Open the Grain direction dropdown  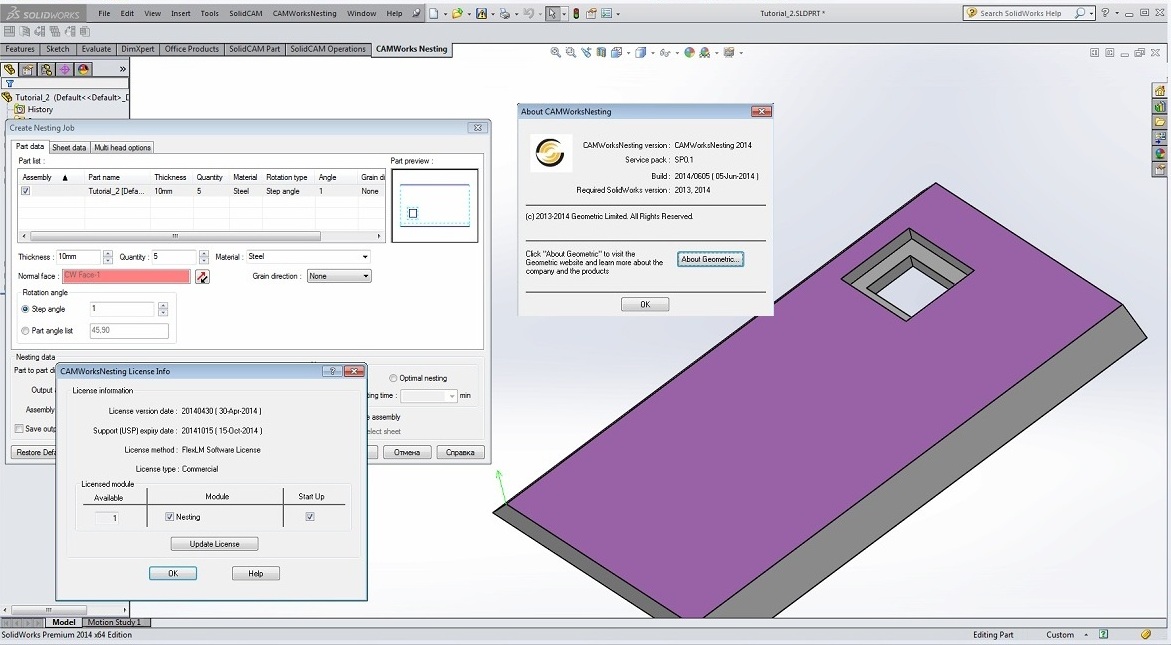[339, 276]
